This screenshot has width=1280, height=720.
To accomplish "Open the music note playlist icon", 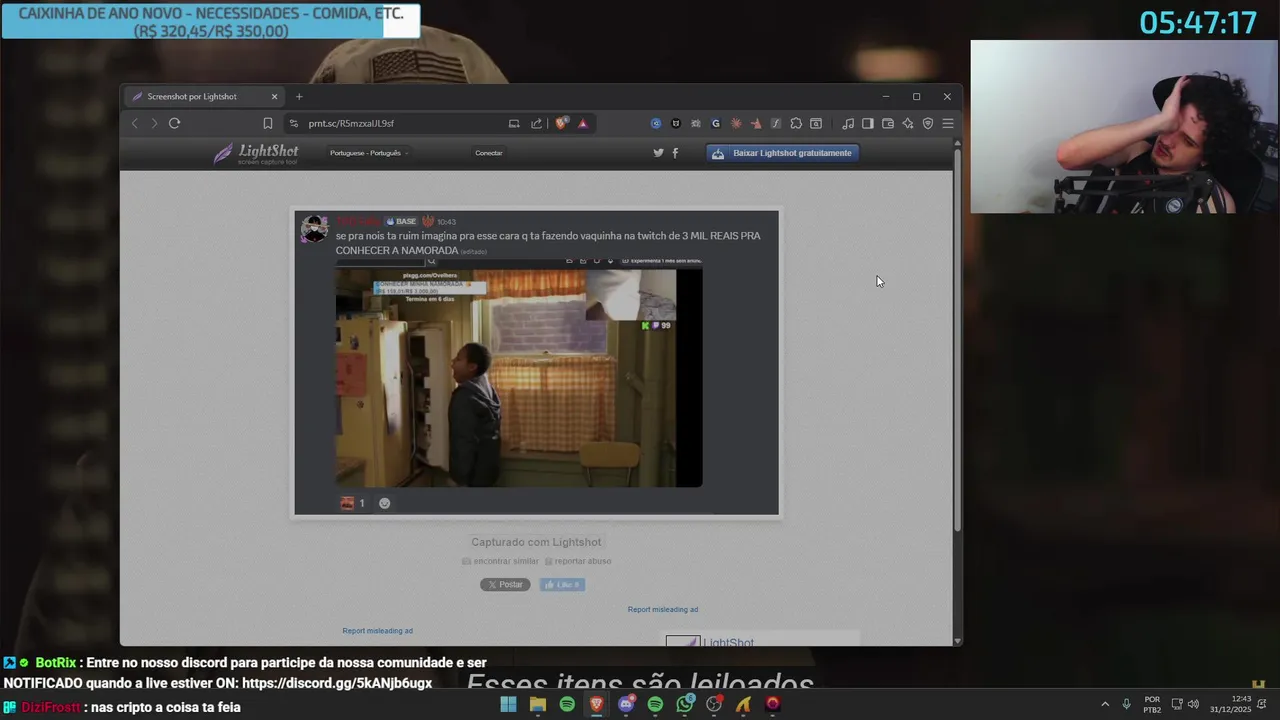I will 848,123.
